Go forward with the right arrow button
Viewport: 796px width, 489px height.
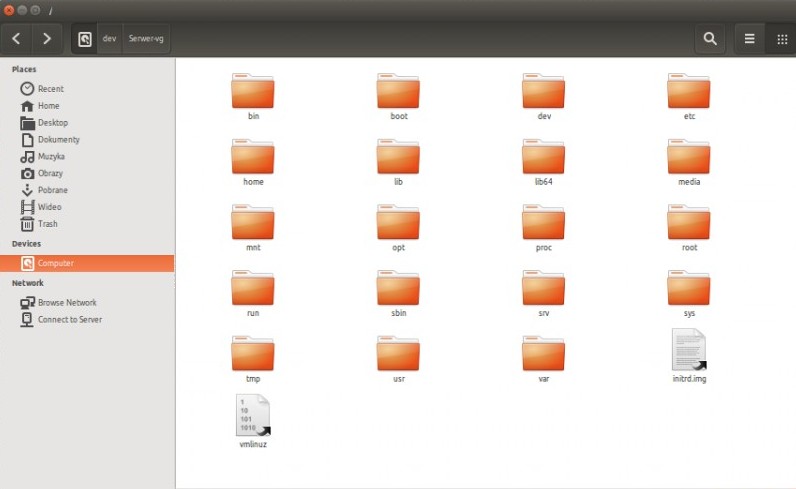[47, 39]
